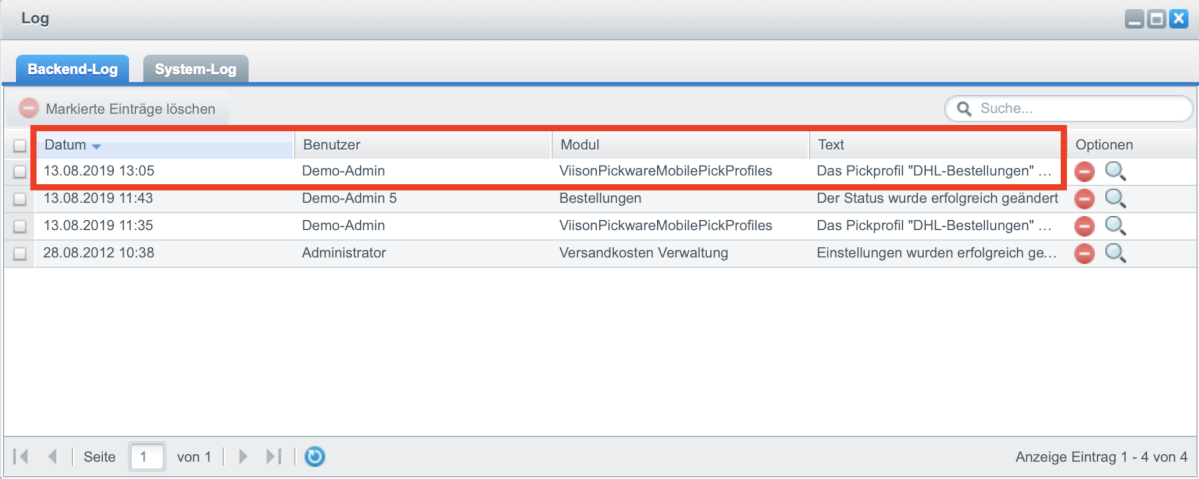The image size is (1199, 479).
Task: Inspect the Versandkosten Verwaltung entry with magnifier
Action: point(1116,253)
